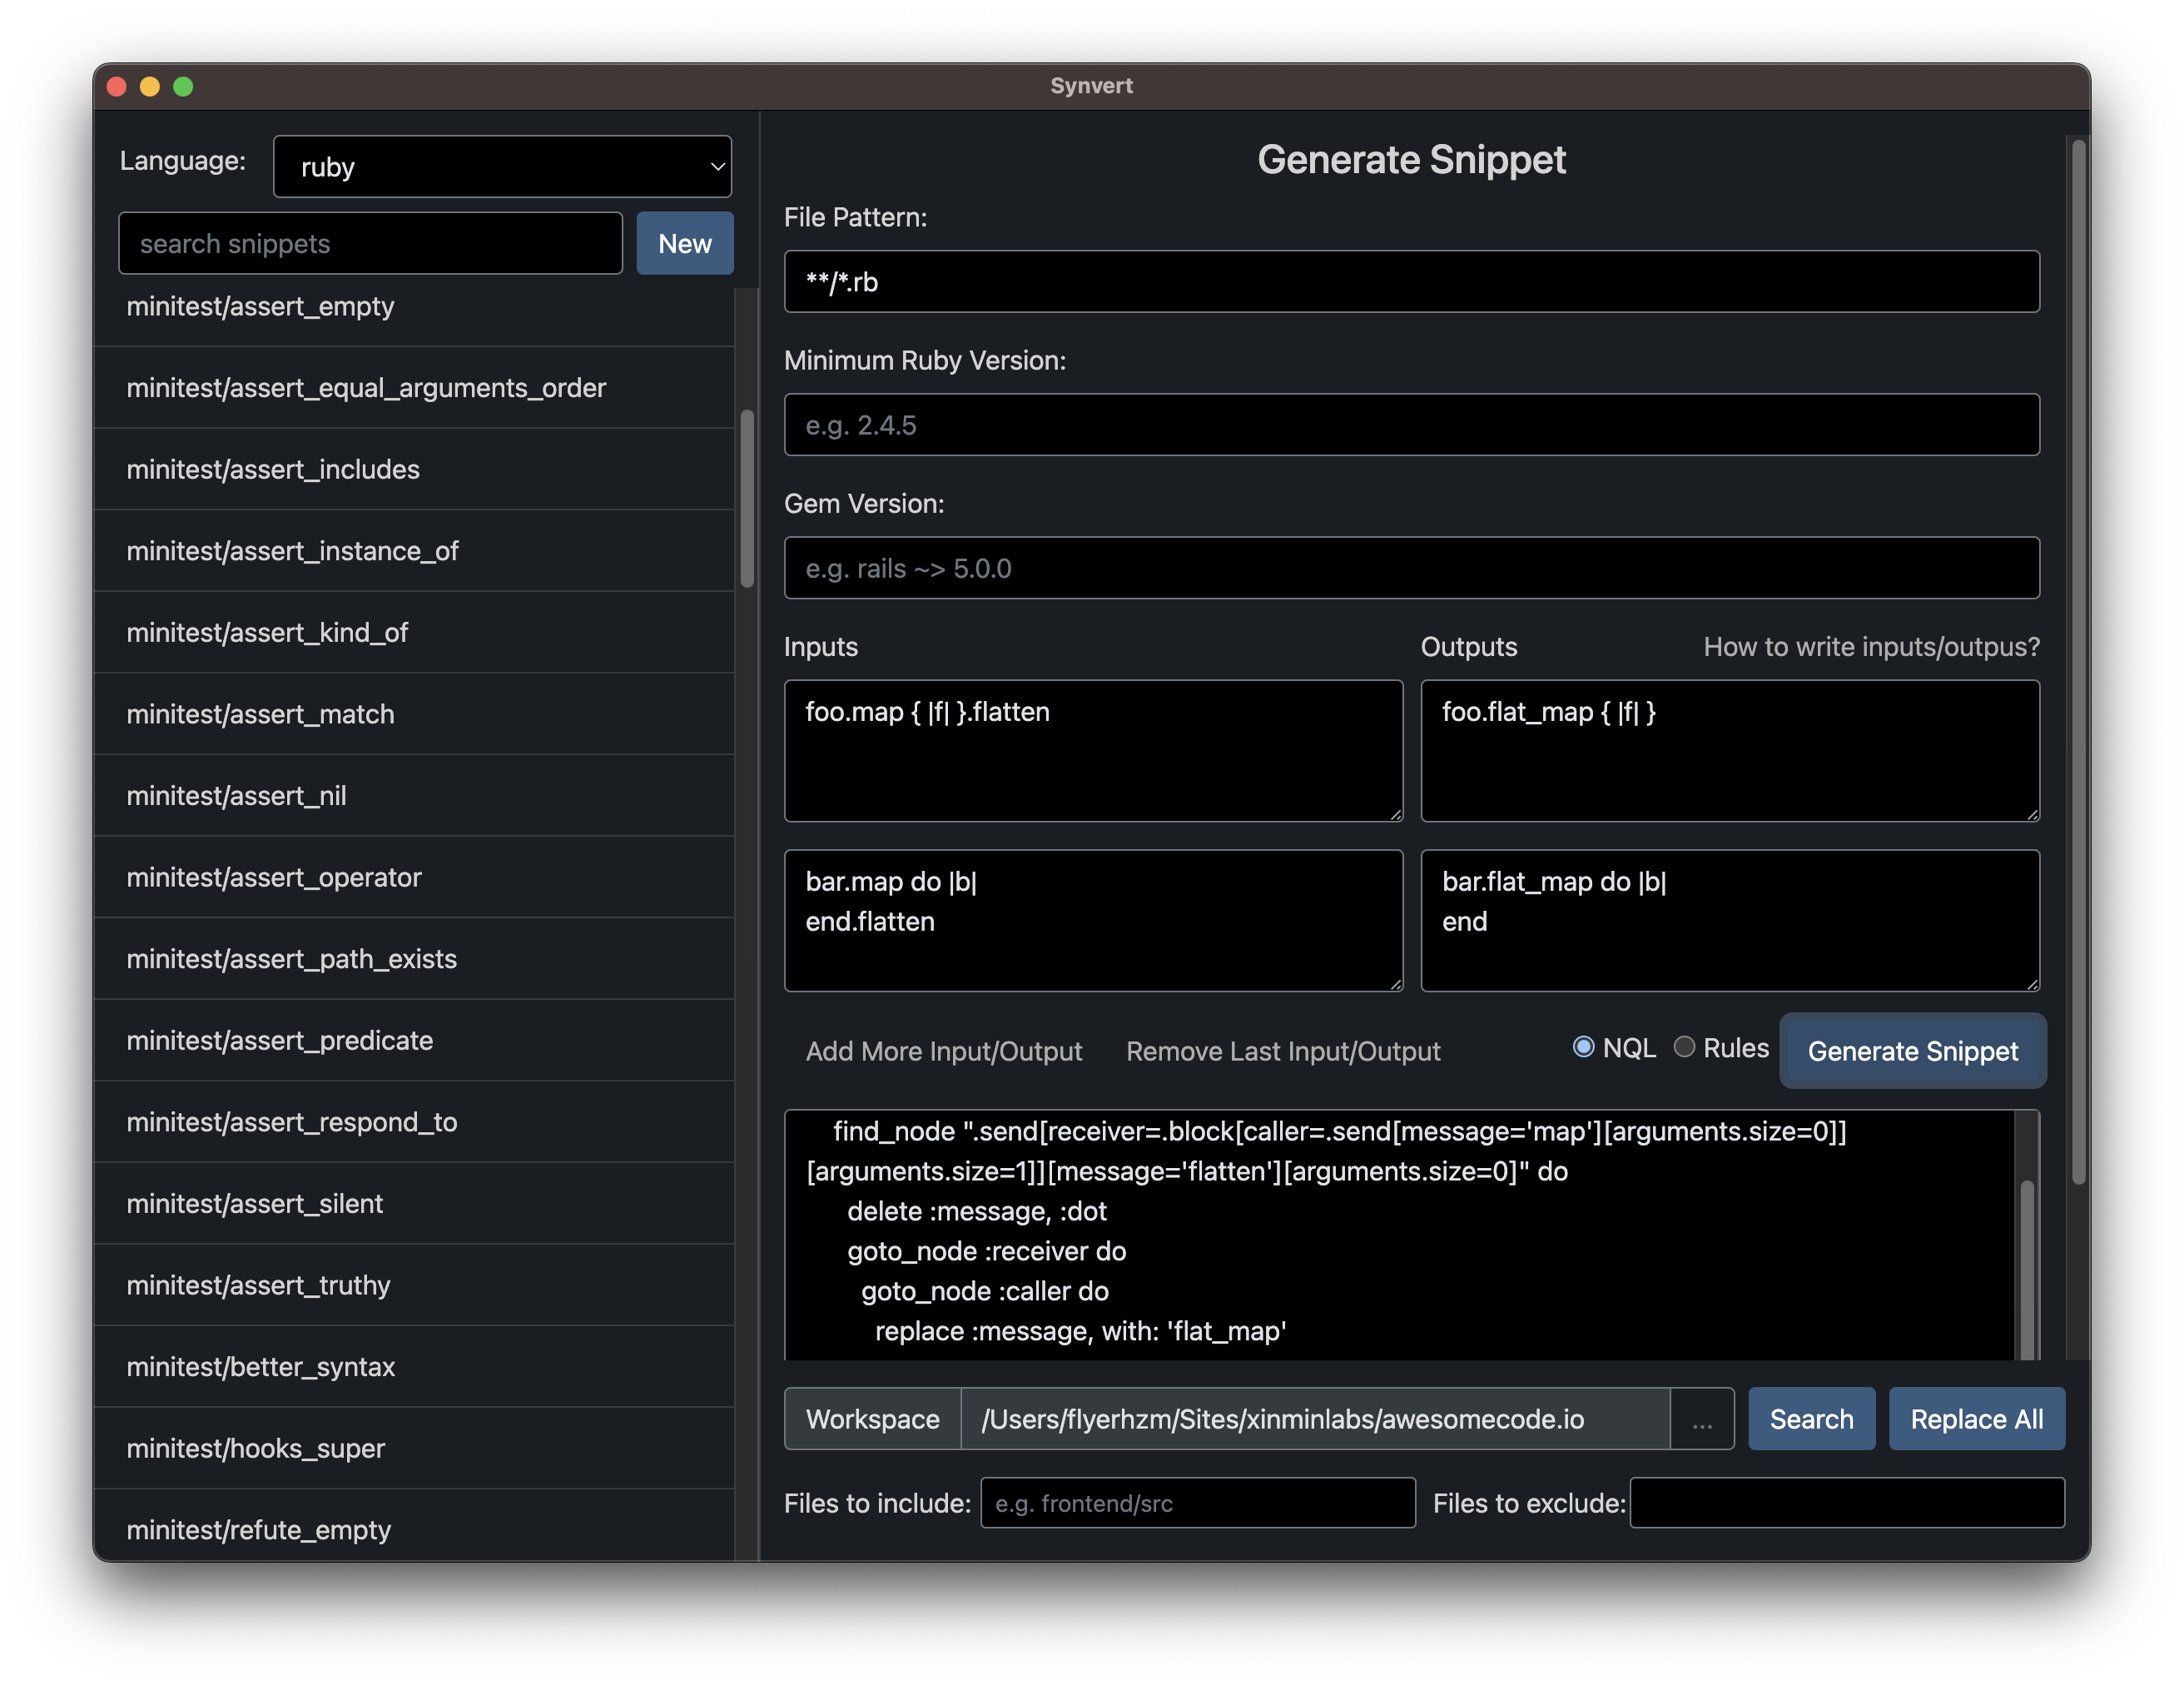Click the Search button
Image resolution: width=2184 pixels, height=1685 pixels.
[x=1810, y=1418]
